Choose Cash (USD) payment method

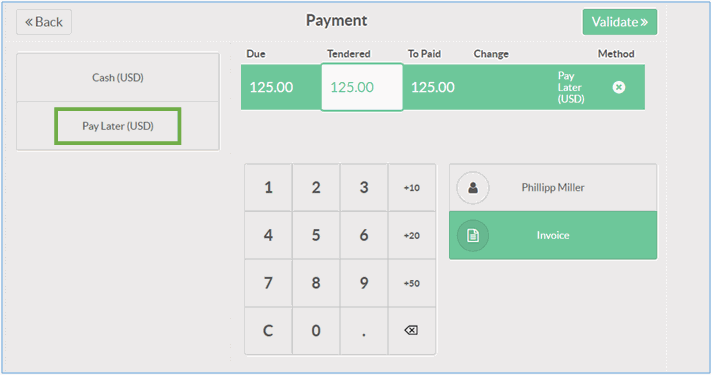(118, 78)
